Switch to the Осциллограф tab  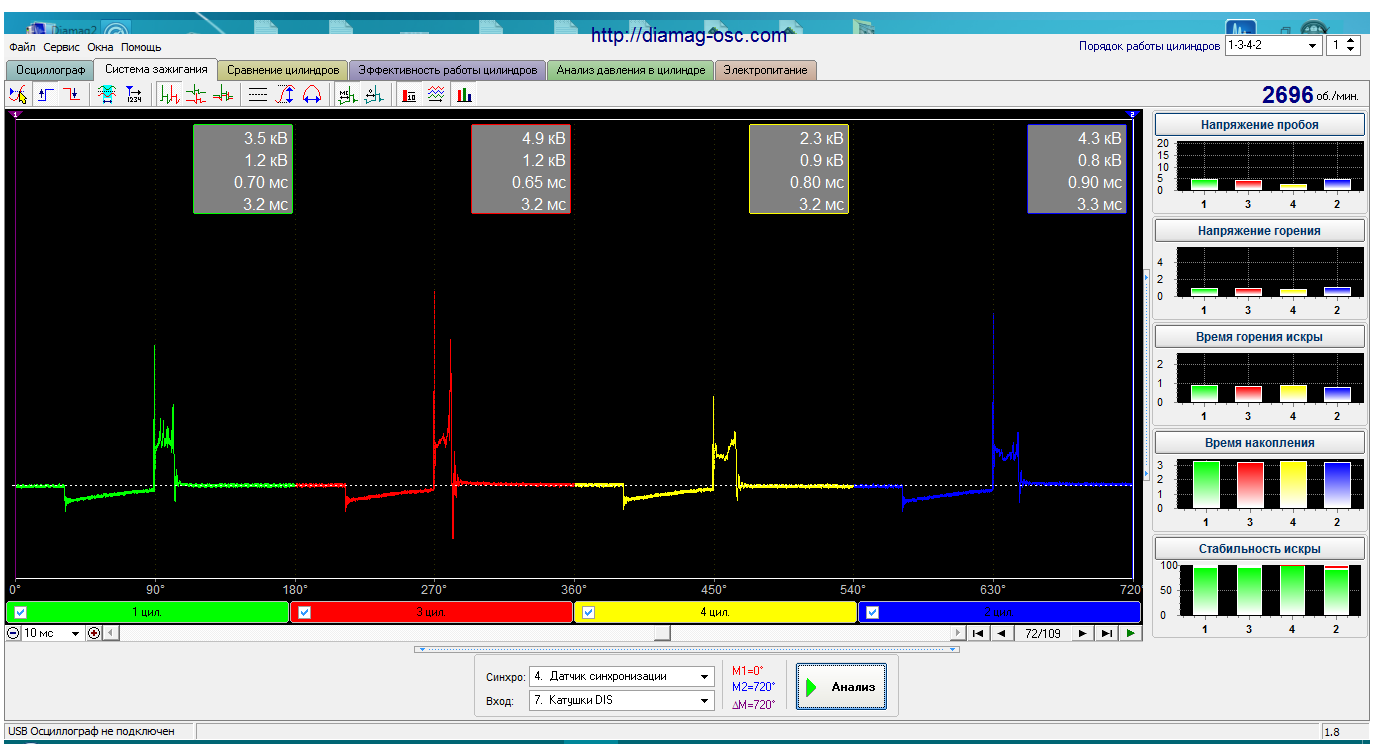click(x=50, y=70)
